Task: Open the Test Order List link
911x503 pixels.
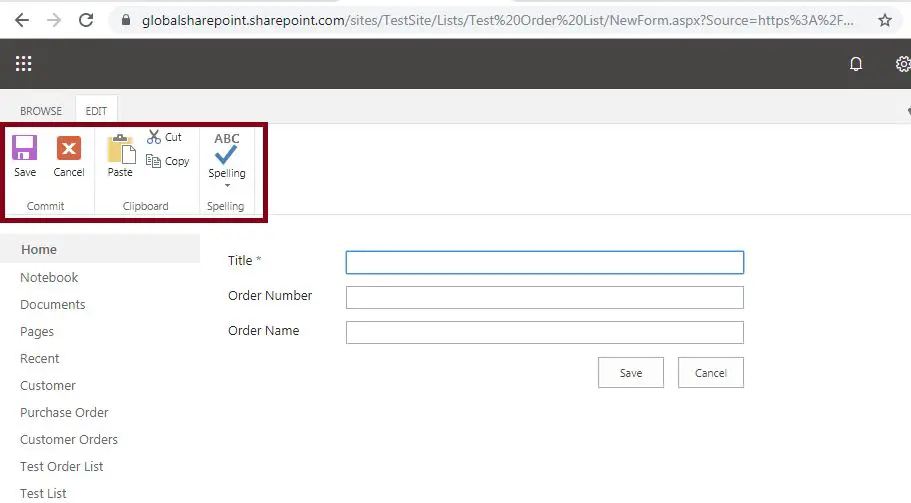Action: point(62,466)
